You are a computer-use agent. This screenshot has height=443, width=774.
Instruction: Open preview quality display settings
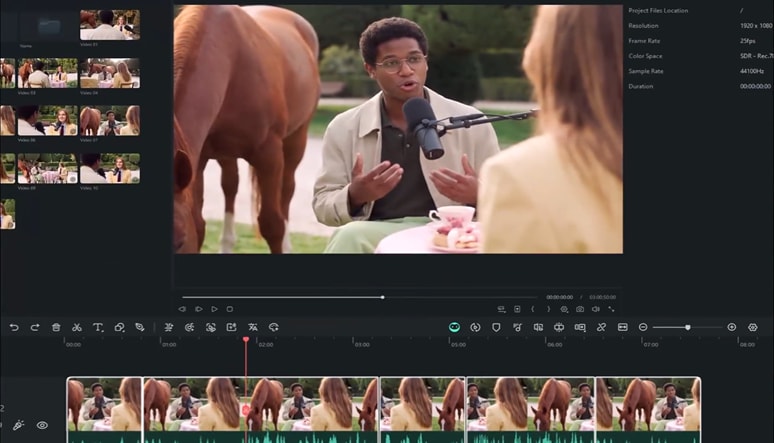coord(501,309)
